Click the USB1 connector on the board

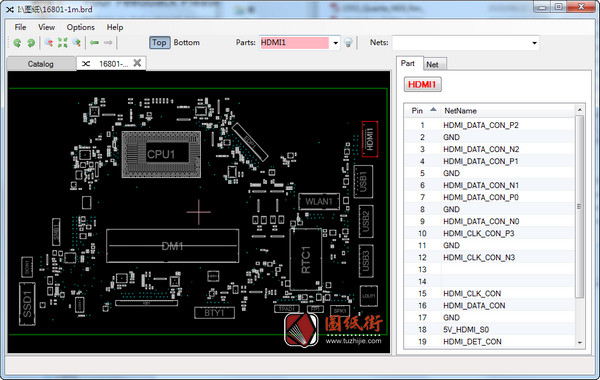[x=363, y=182]
